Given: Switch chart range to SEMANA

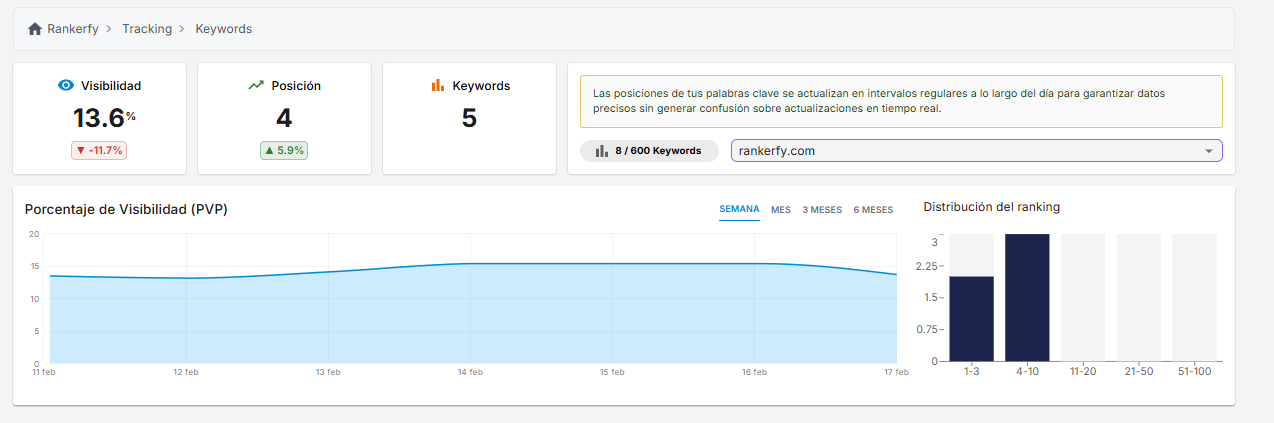Looking at the screenshot, I should (739, 210).
